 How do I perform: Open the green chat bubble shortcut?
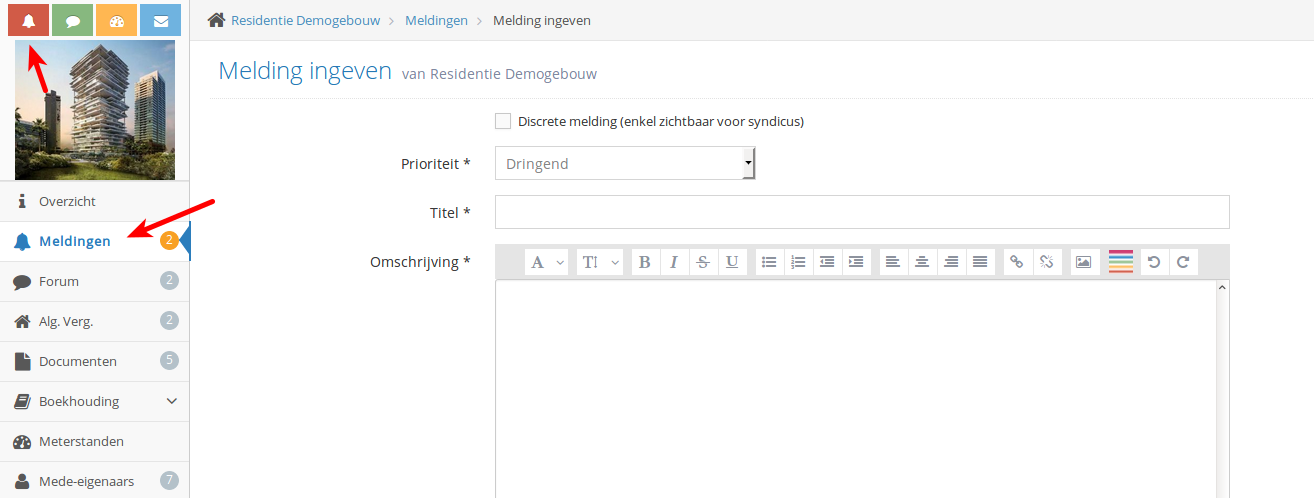(73, 21)
